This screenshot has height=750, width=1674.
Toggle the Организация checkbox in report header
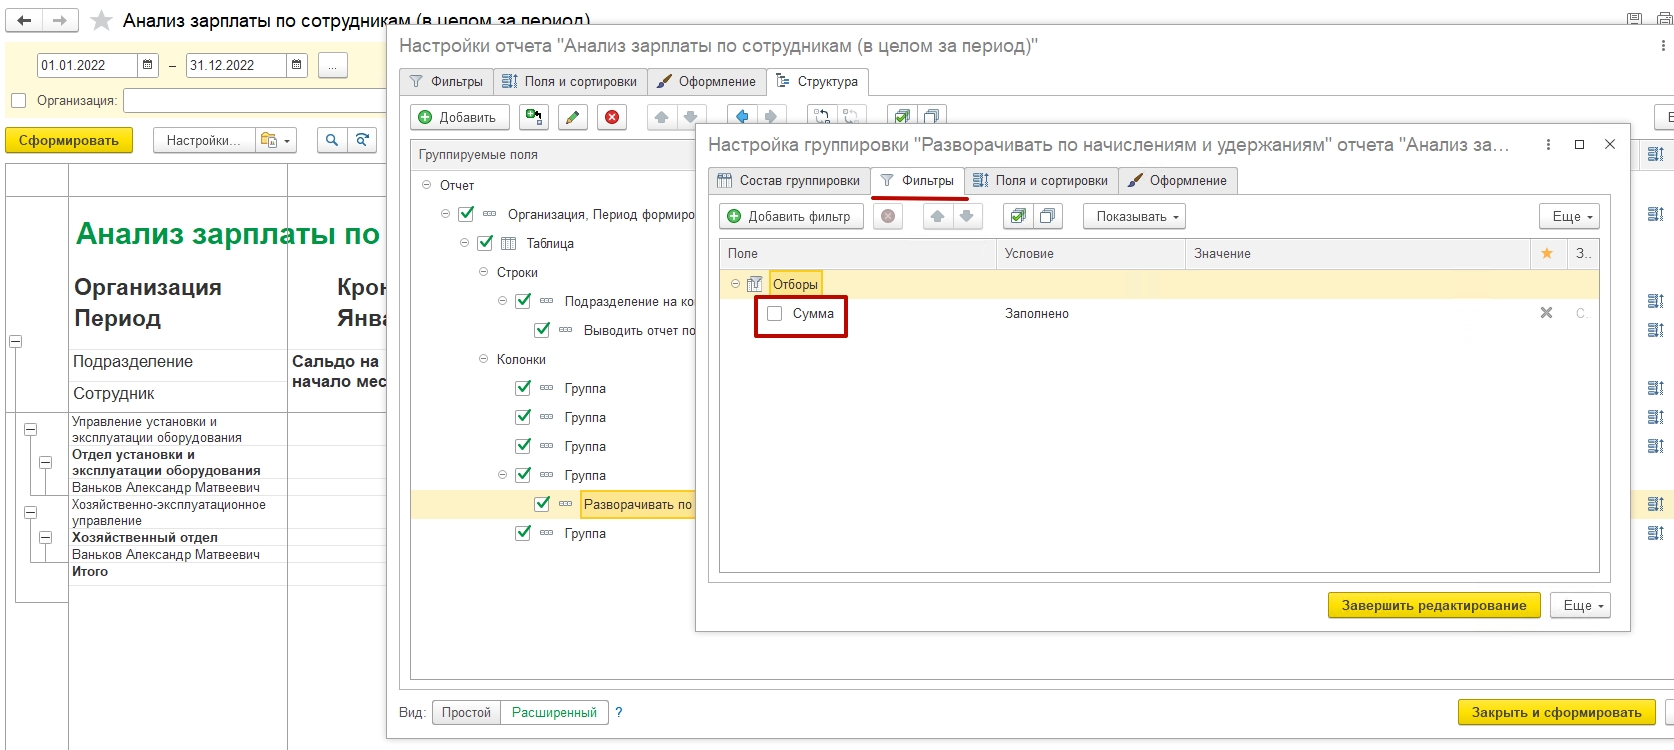click(18, 101)
